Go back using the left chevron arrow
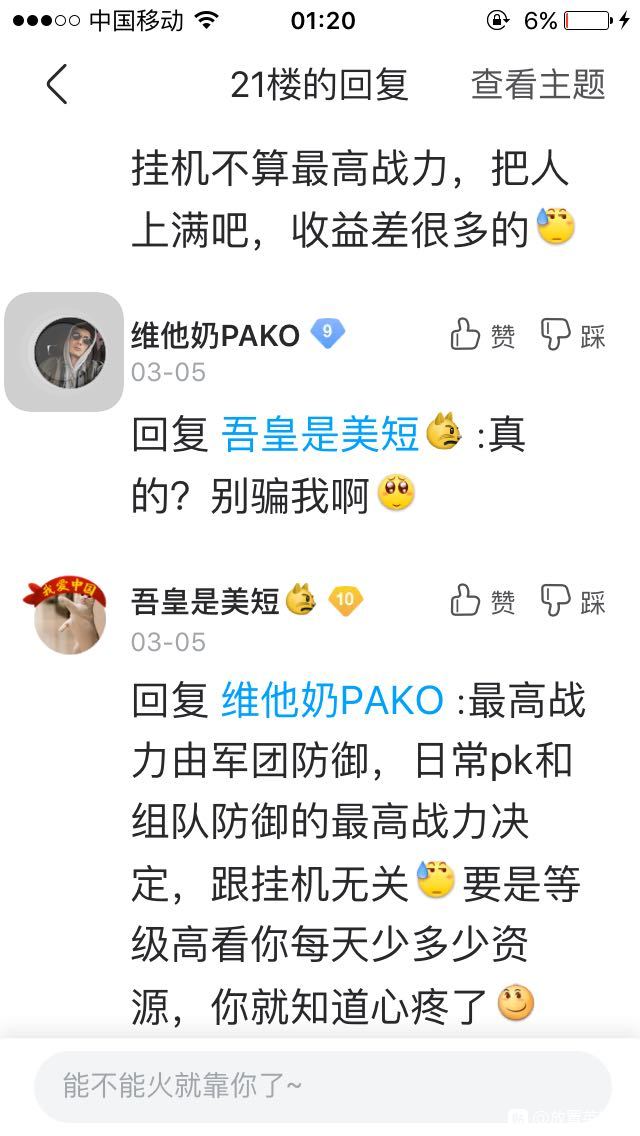This screenshot has height=1136, width=640. point(57,85)
